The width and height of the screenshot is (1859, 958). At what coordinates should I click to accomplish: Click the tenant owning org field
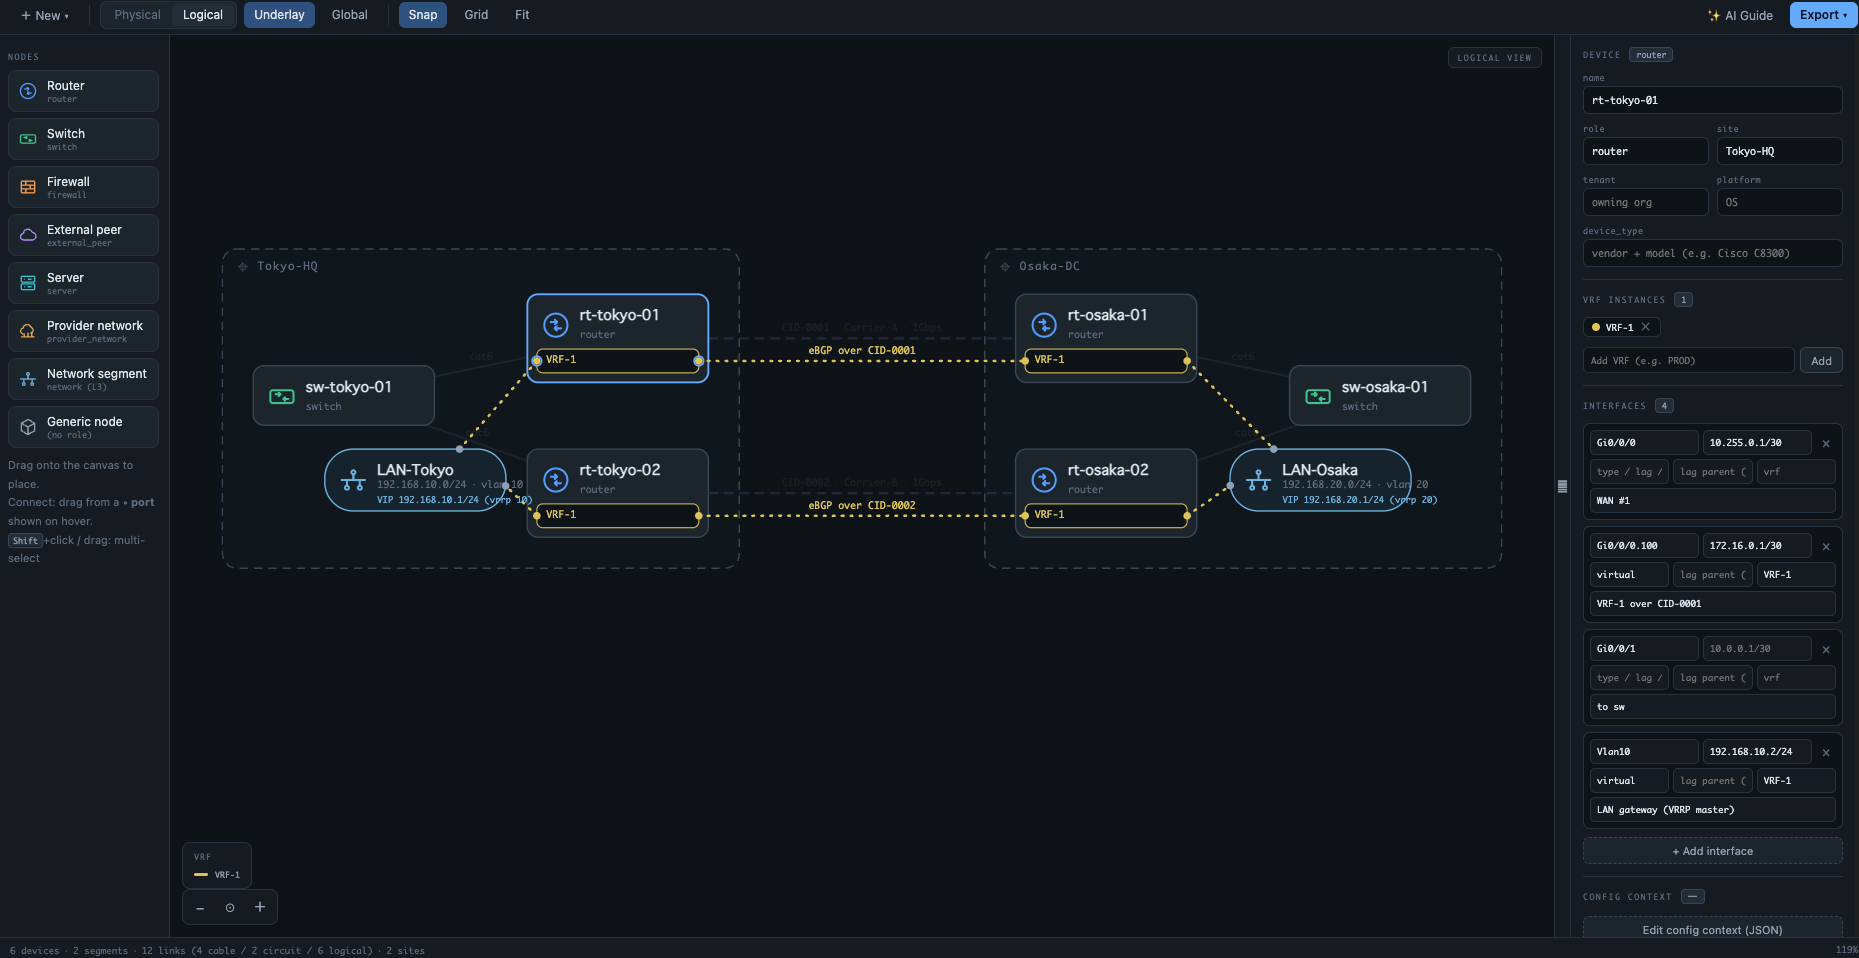click(x=1645, y=202)
